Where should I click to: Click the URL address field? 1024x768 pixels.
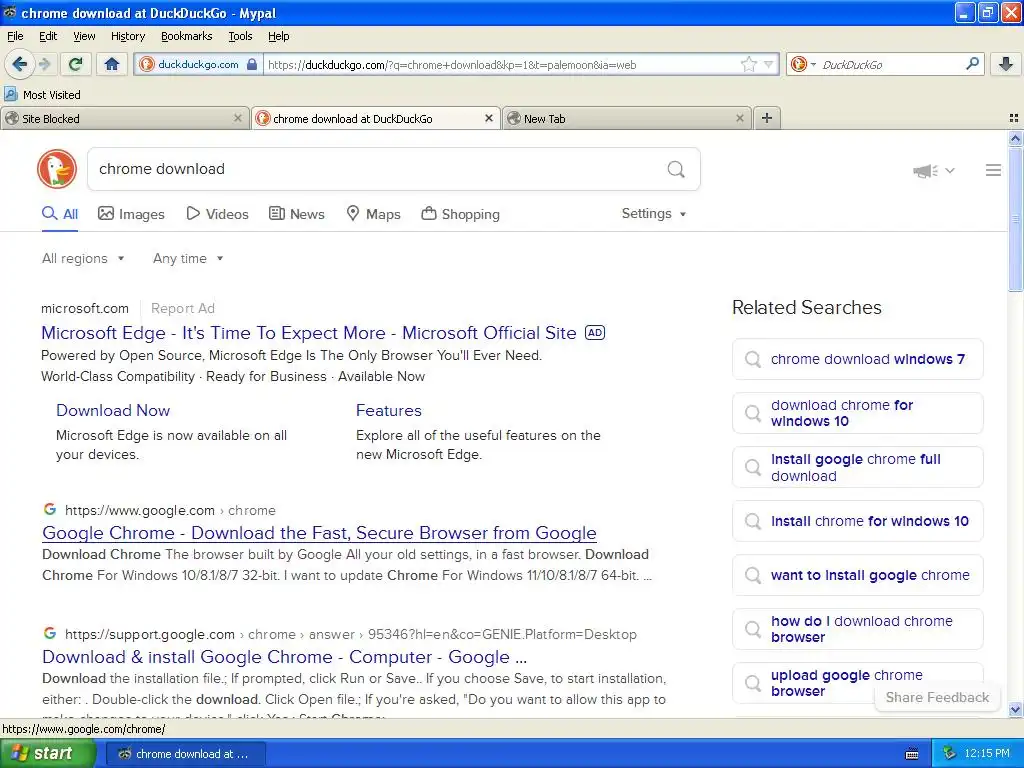coord(502,65)
